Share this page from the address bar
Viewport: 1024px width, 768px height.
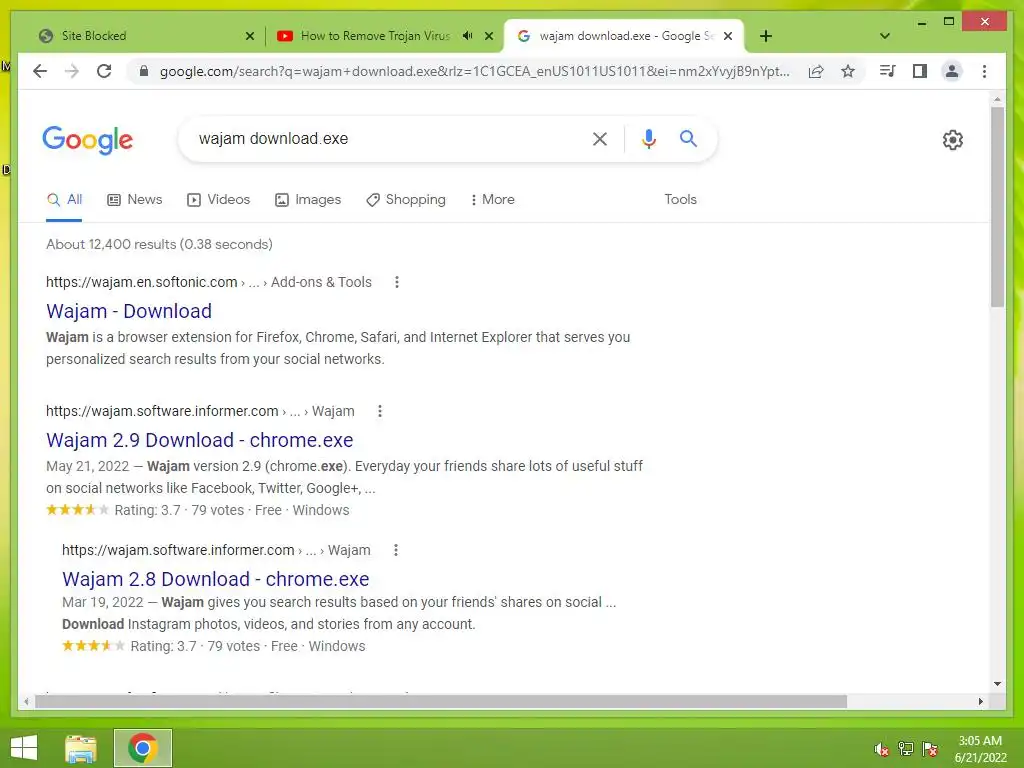(816, 71)
